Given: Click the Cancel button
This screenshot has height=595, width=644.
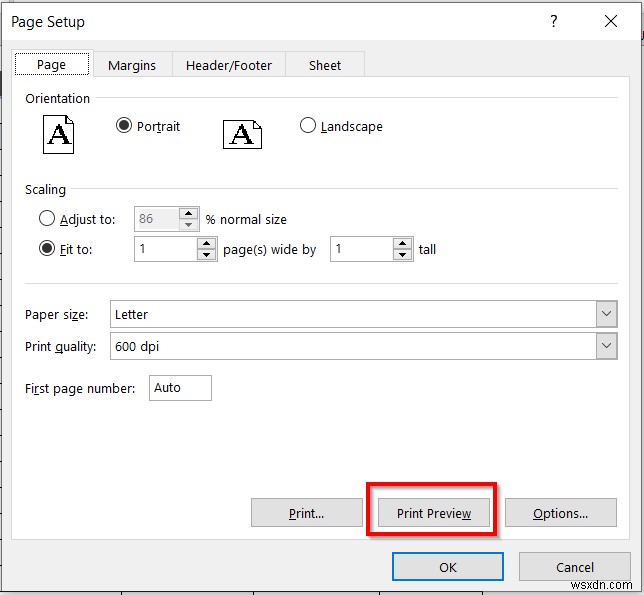Looking at the screenshot, I should click(x=575, y=567).
